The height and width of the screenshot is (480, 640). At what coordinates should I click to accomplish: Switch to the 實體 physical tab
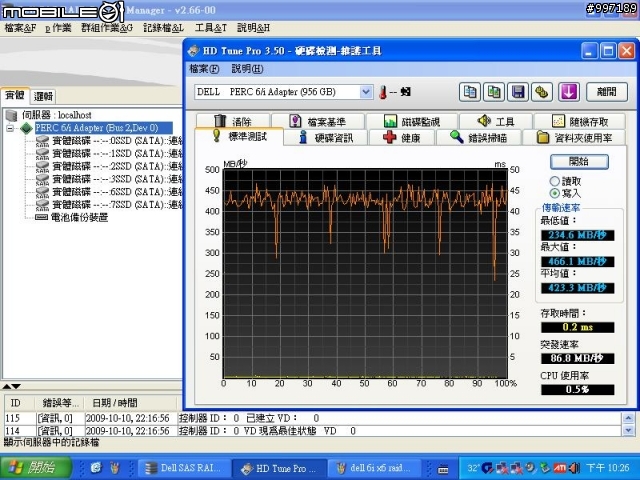(x=15, y=96)
